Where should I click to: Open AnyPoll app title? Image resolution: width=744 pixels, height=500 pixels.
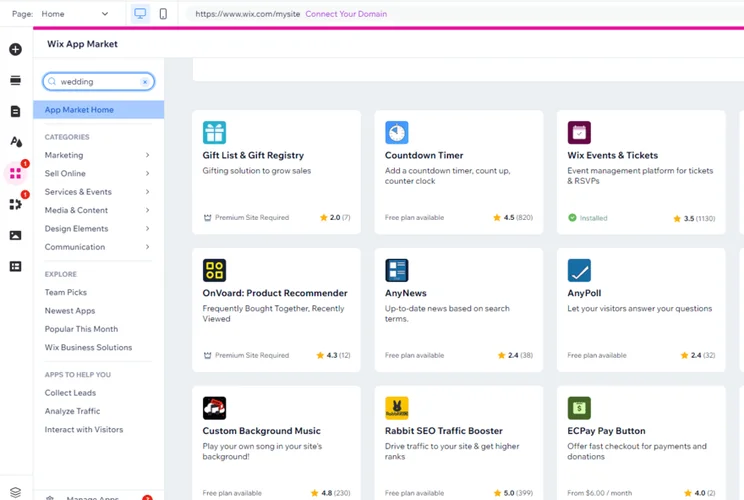point(584,293)
